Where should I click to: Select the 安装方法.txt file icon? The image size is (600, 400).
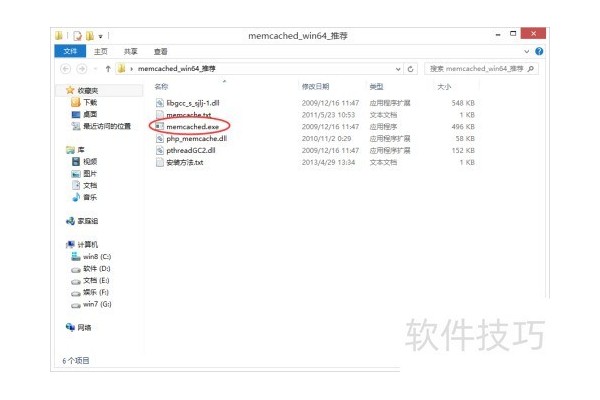[x=160, y=162]
